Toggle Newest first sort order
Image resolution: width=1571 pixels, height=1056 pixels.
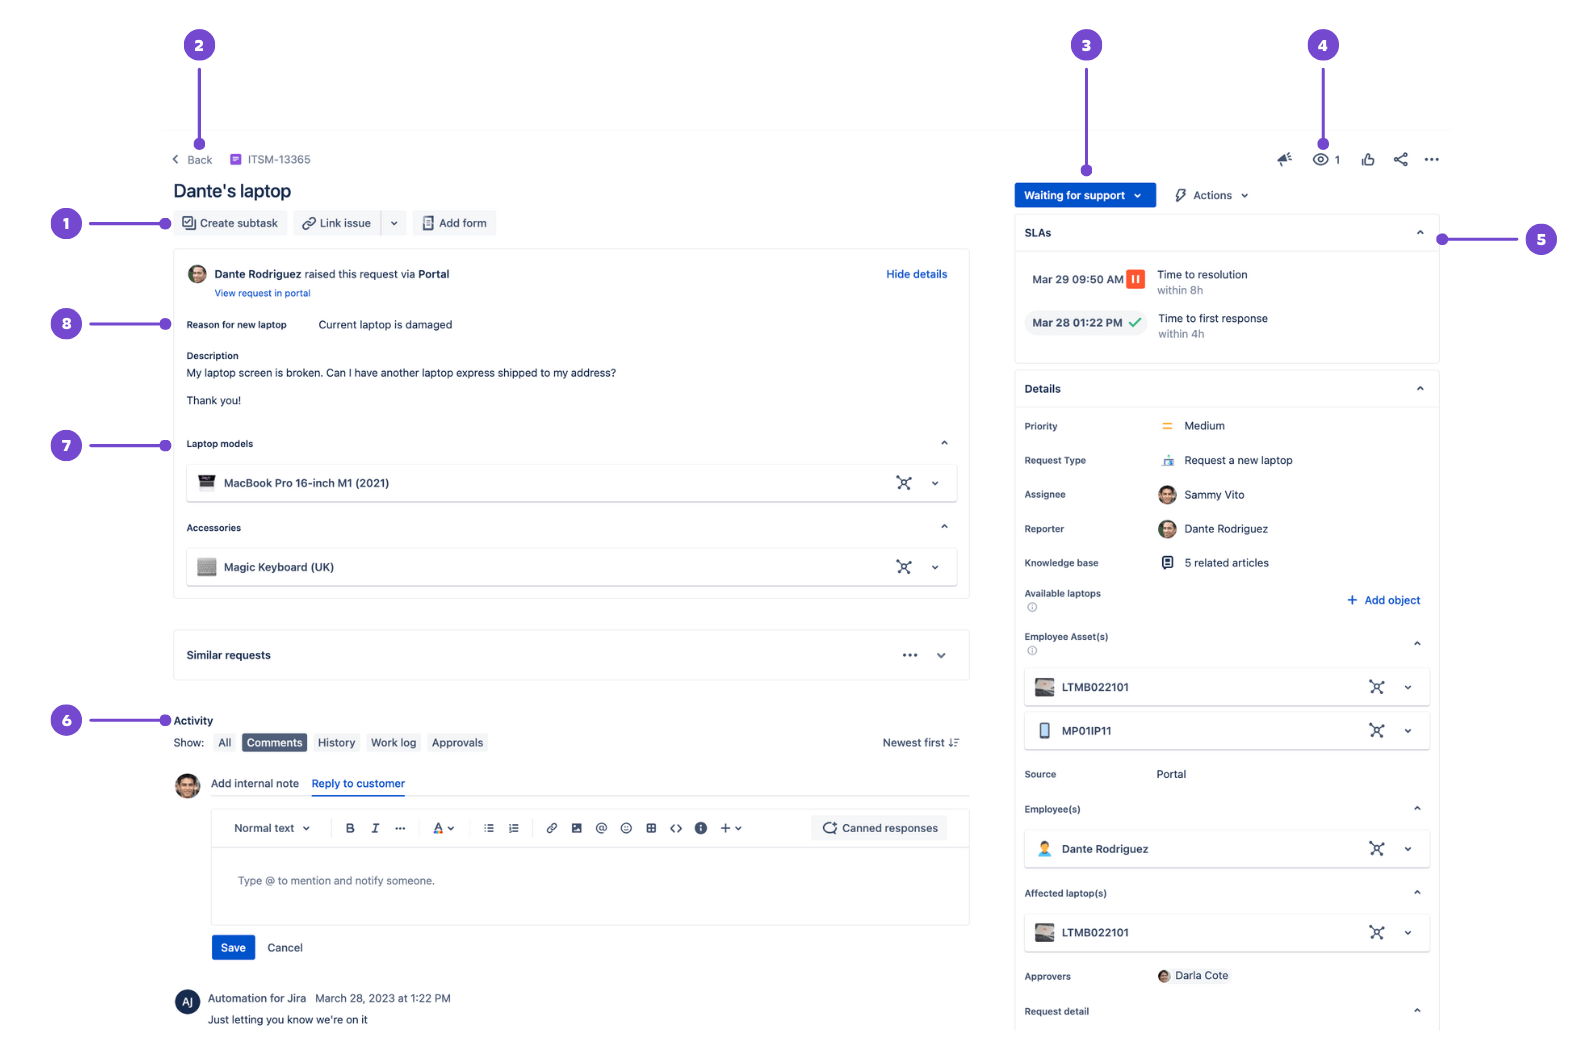click(x=920, y=743)
